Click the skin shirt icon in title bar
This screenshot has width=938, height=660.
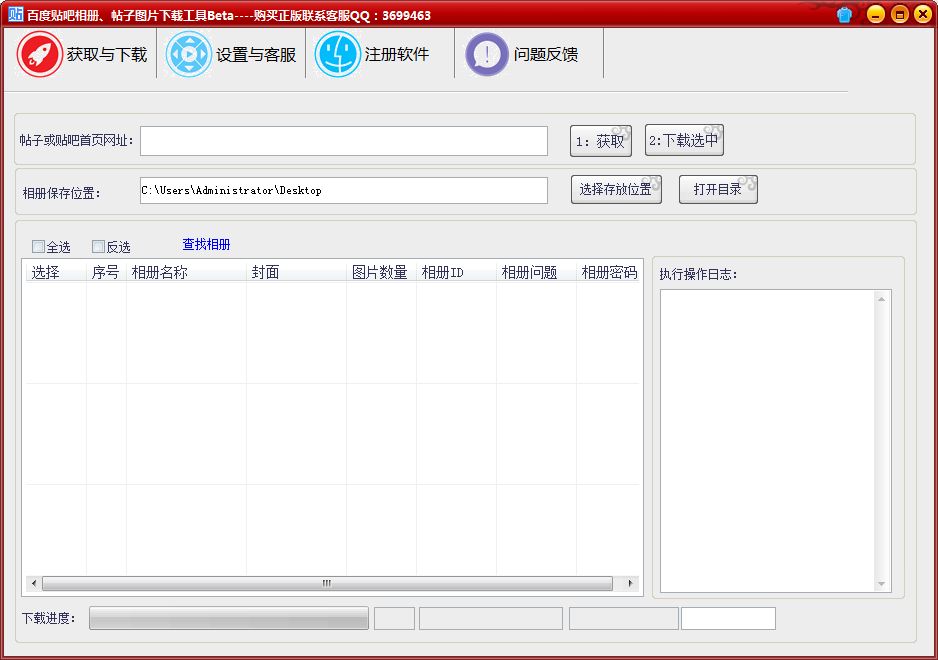845,14
